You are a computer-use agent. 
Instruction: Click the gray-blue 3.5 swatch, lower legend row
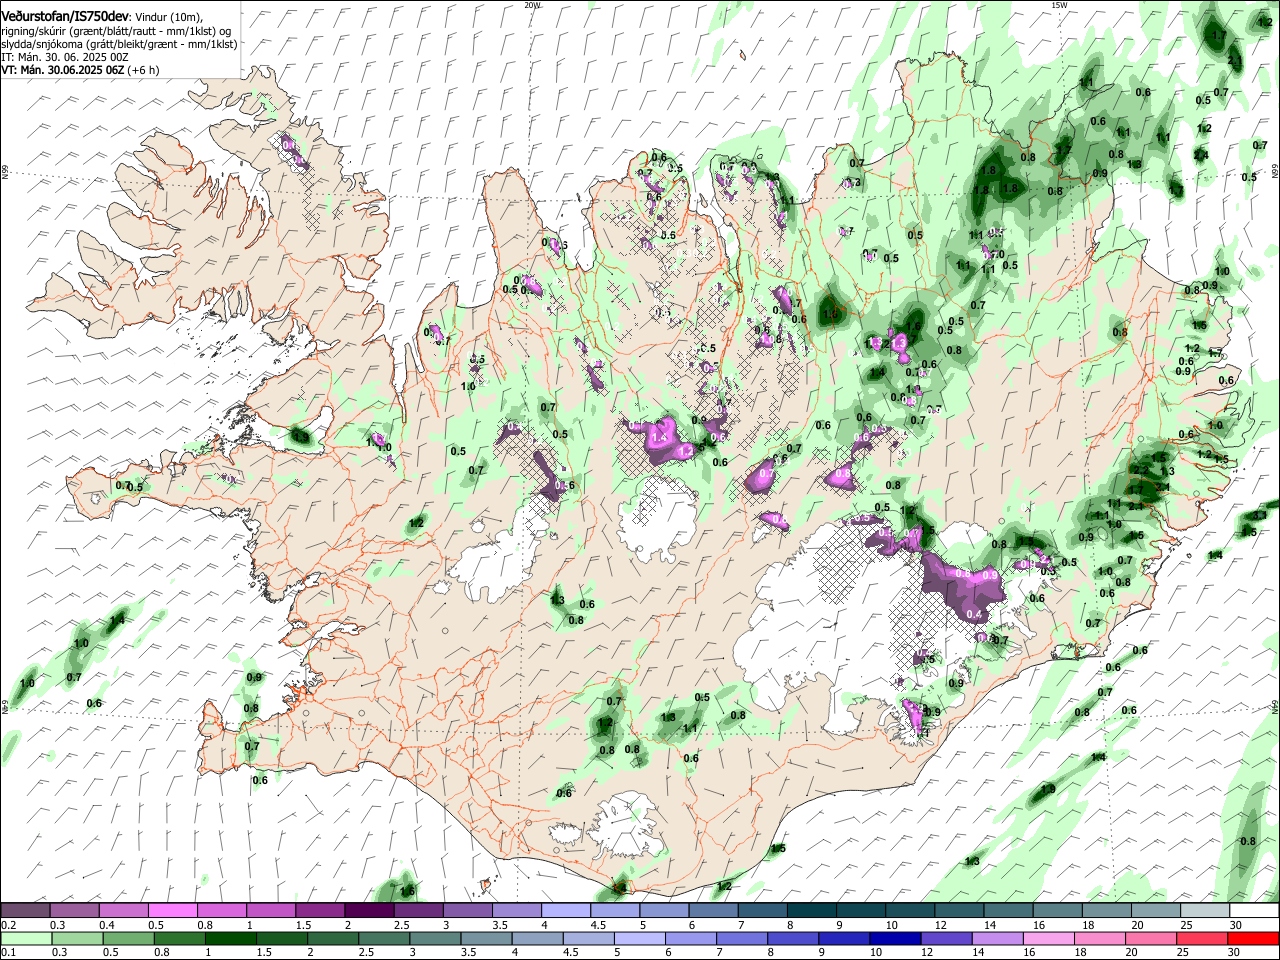(486, 938)
